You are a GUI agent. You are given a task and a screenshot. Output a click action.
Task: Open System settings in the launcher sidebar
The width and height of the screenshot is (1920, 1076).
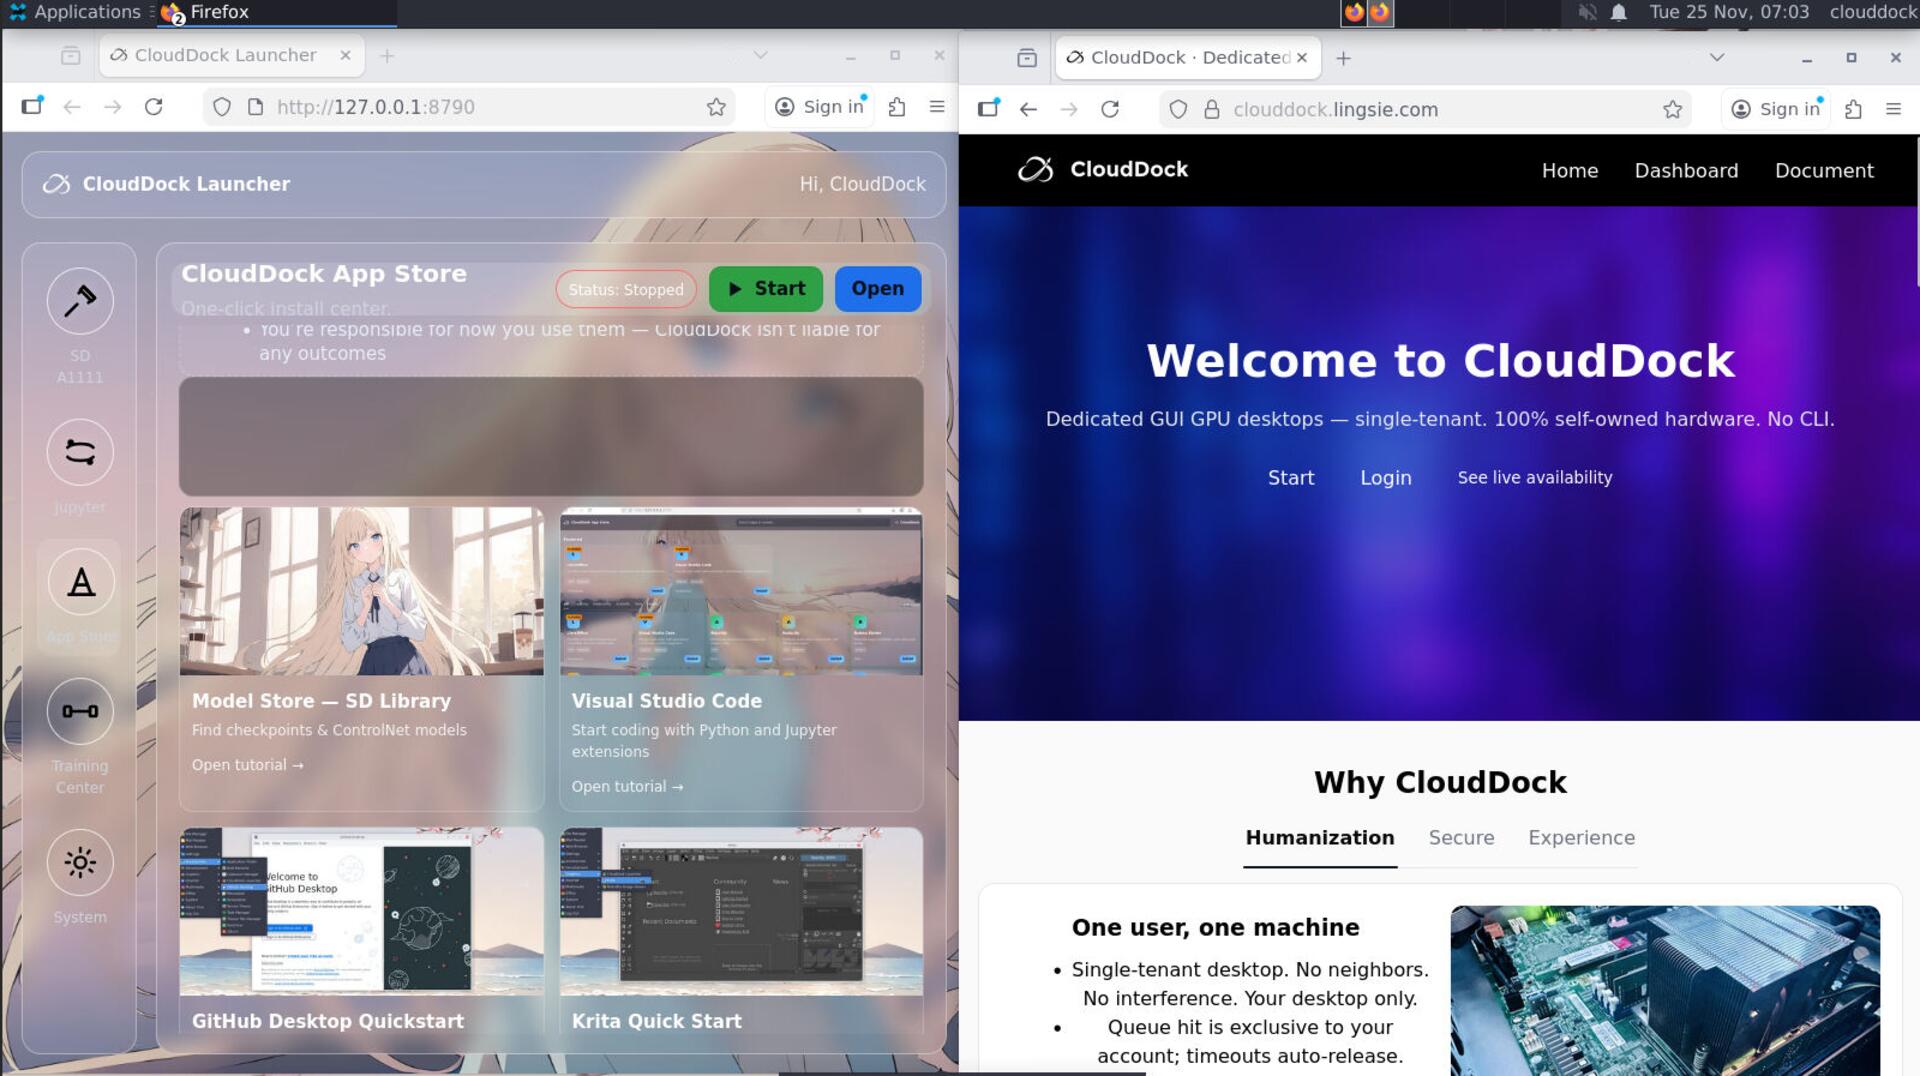coord(80,862)
